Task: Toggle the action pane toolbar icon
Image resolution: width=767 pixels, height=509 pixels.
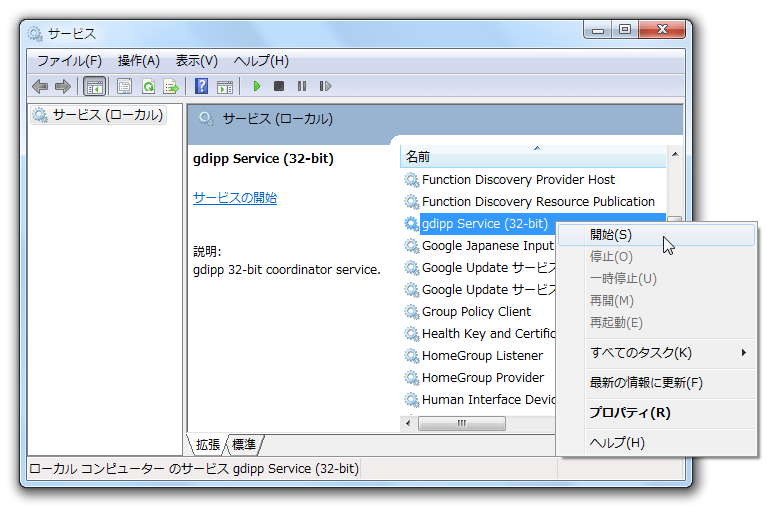Action: (x=225, y=87)
